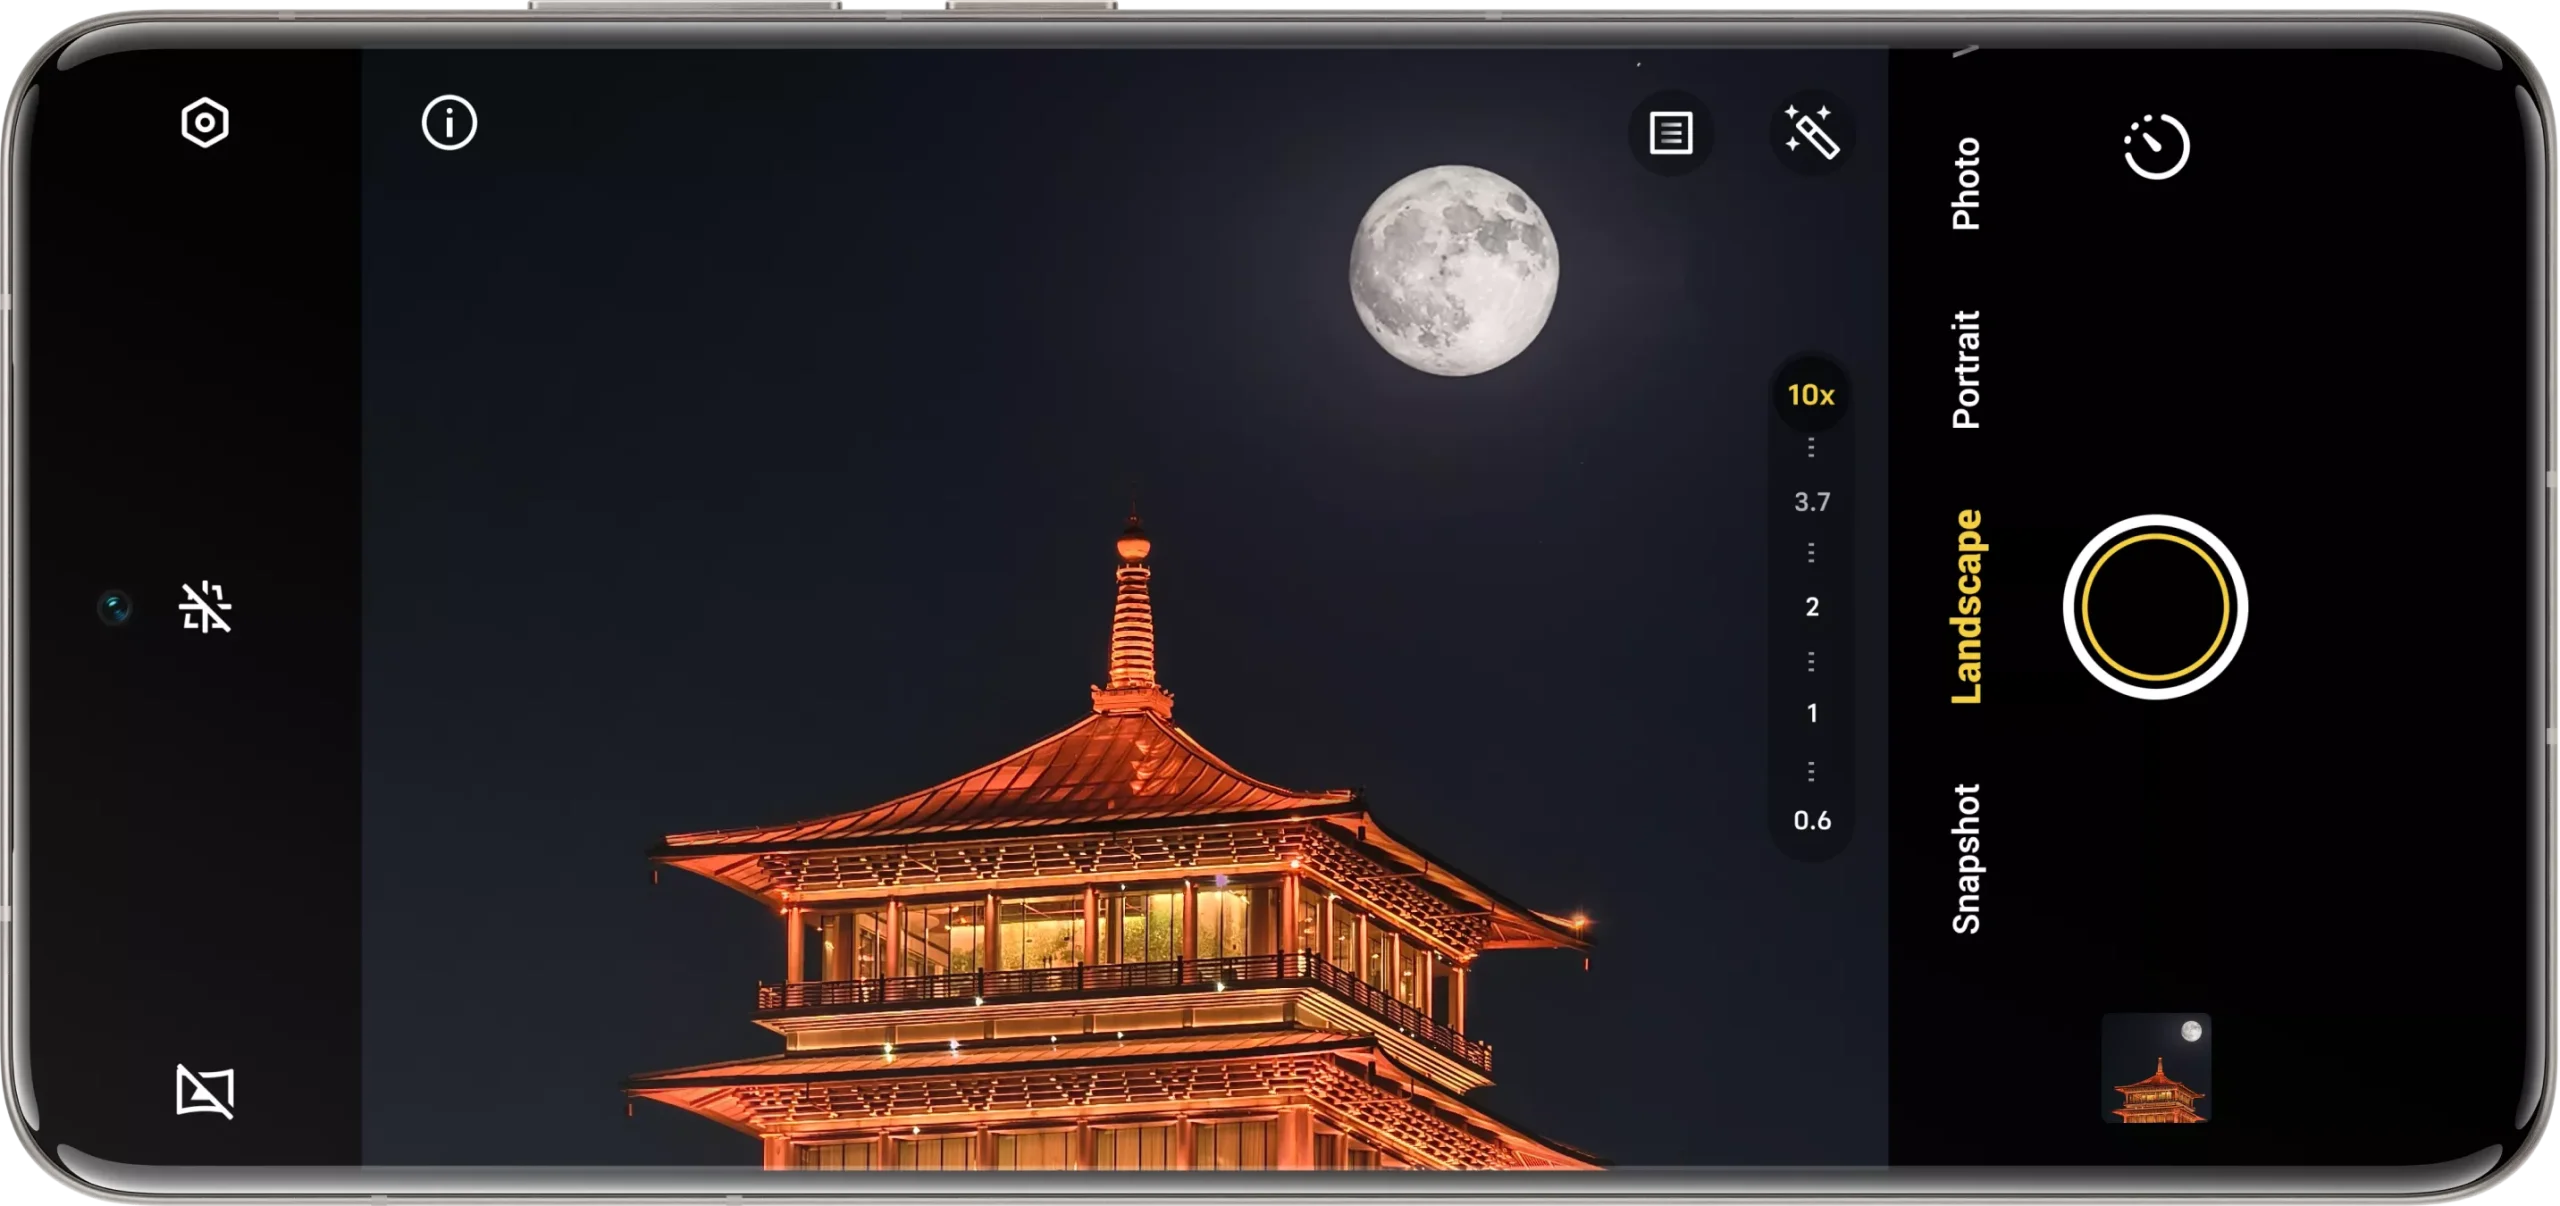Select Landscape mode tab
The width and height of the screenshot is (2560, 1206).
tap(1966, 607)
